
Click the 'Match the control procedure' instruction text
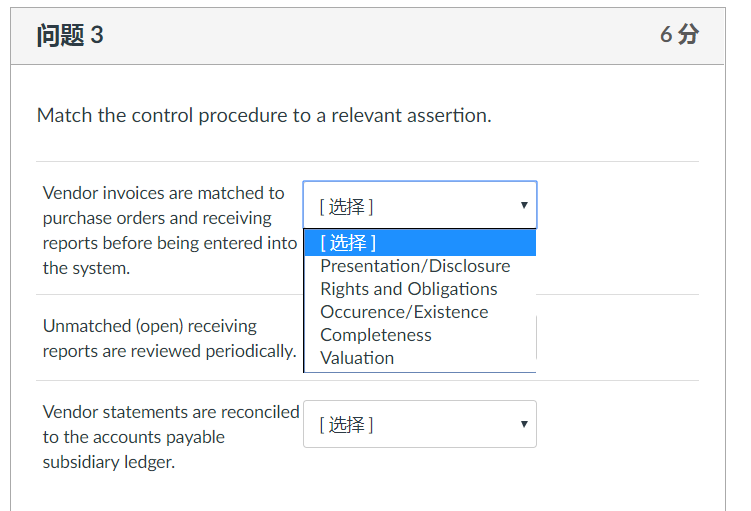264,115
